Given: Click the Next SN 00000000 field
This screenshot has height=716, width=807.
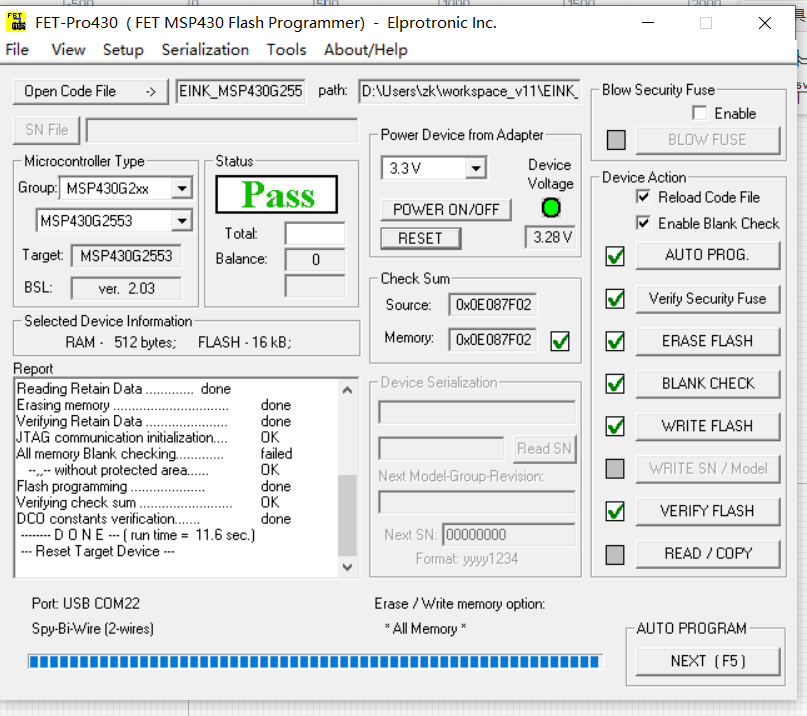Looking at the screenshot, I should tap(509, 535).
